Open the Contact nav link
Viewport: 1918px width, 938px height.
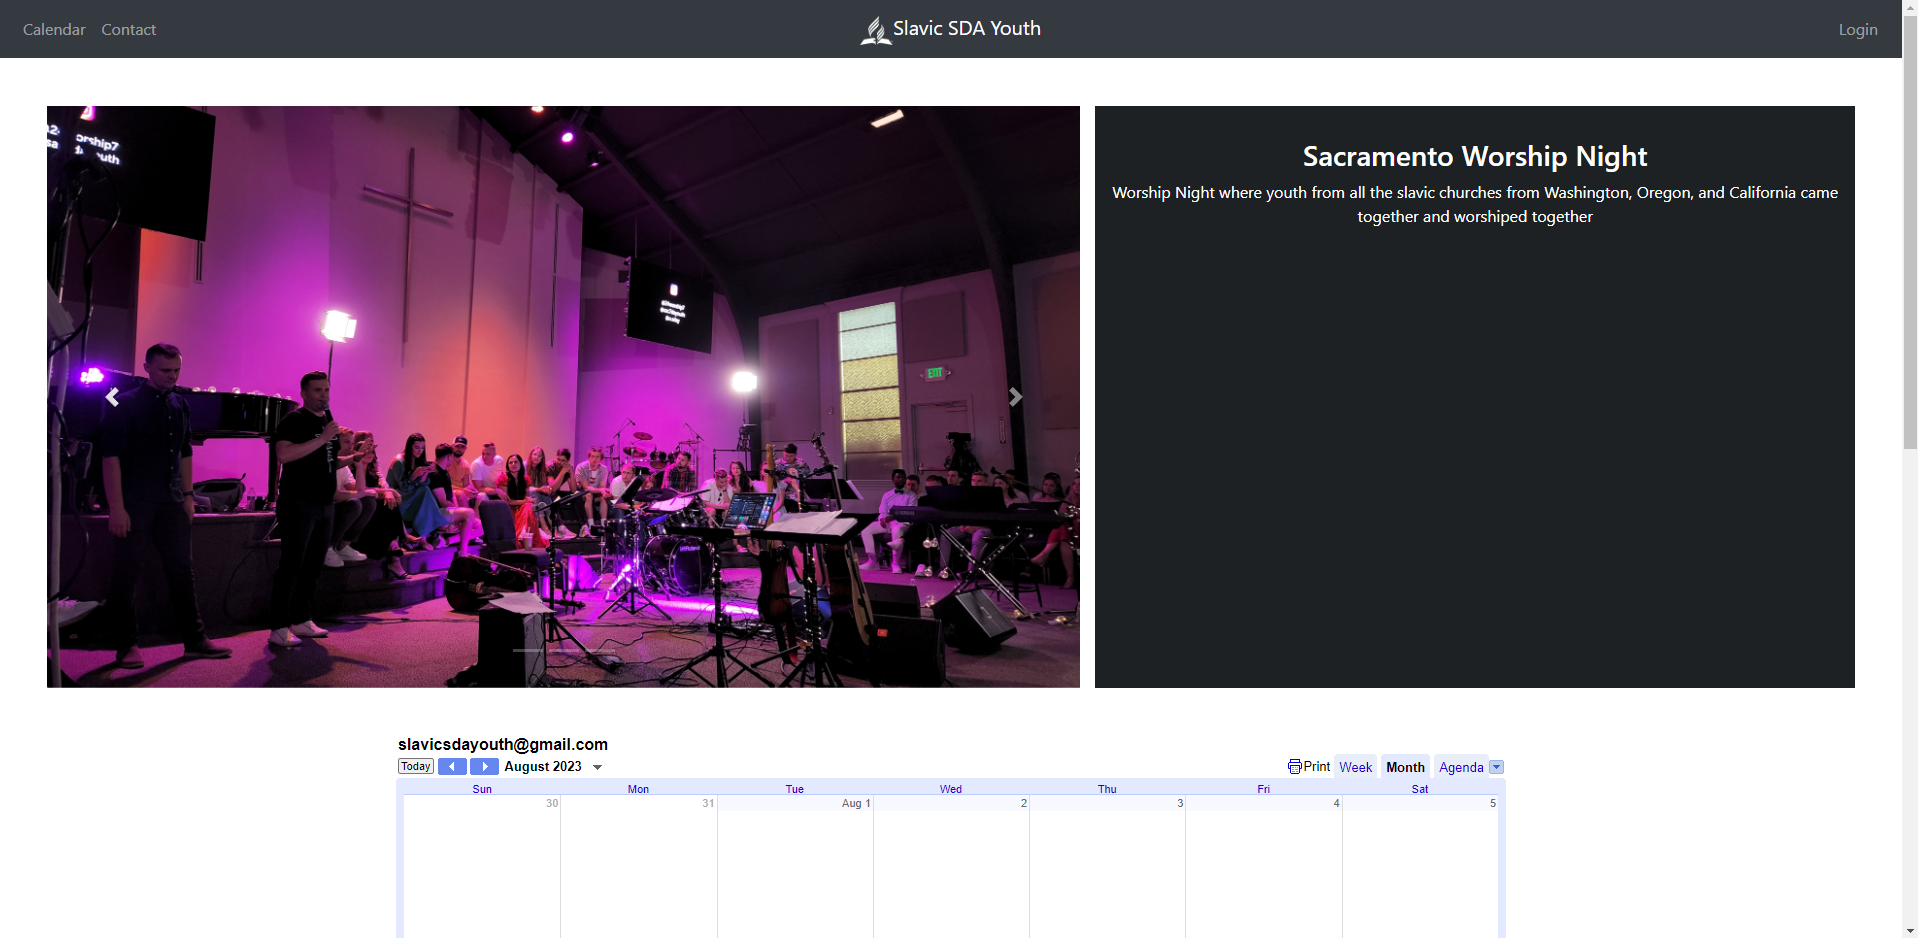point(129,30)
